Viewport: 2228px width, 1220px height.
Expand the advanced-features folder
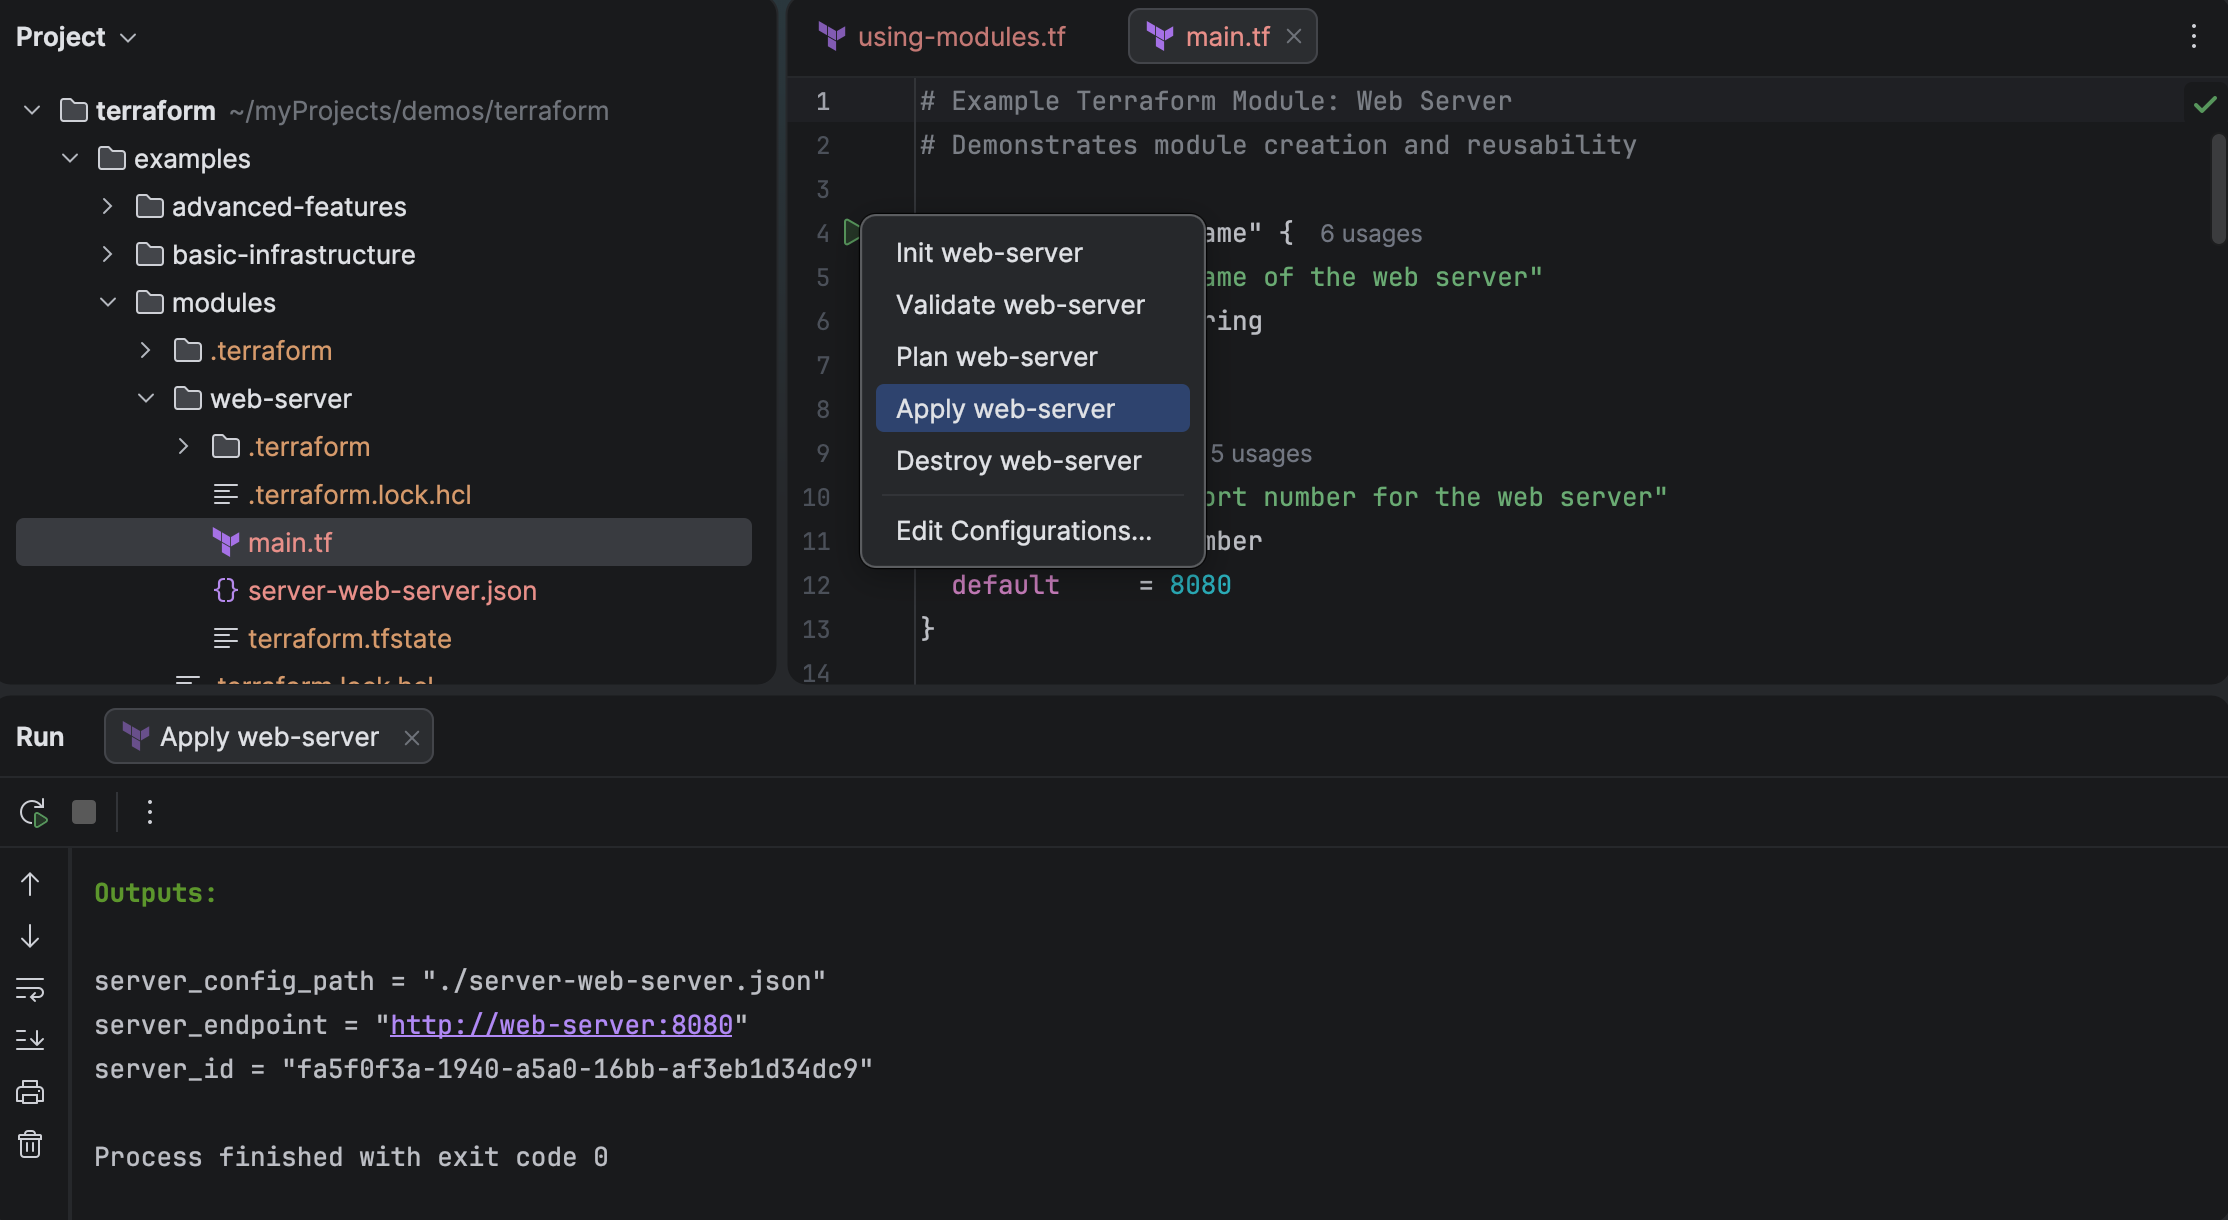(108, 207)
